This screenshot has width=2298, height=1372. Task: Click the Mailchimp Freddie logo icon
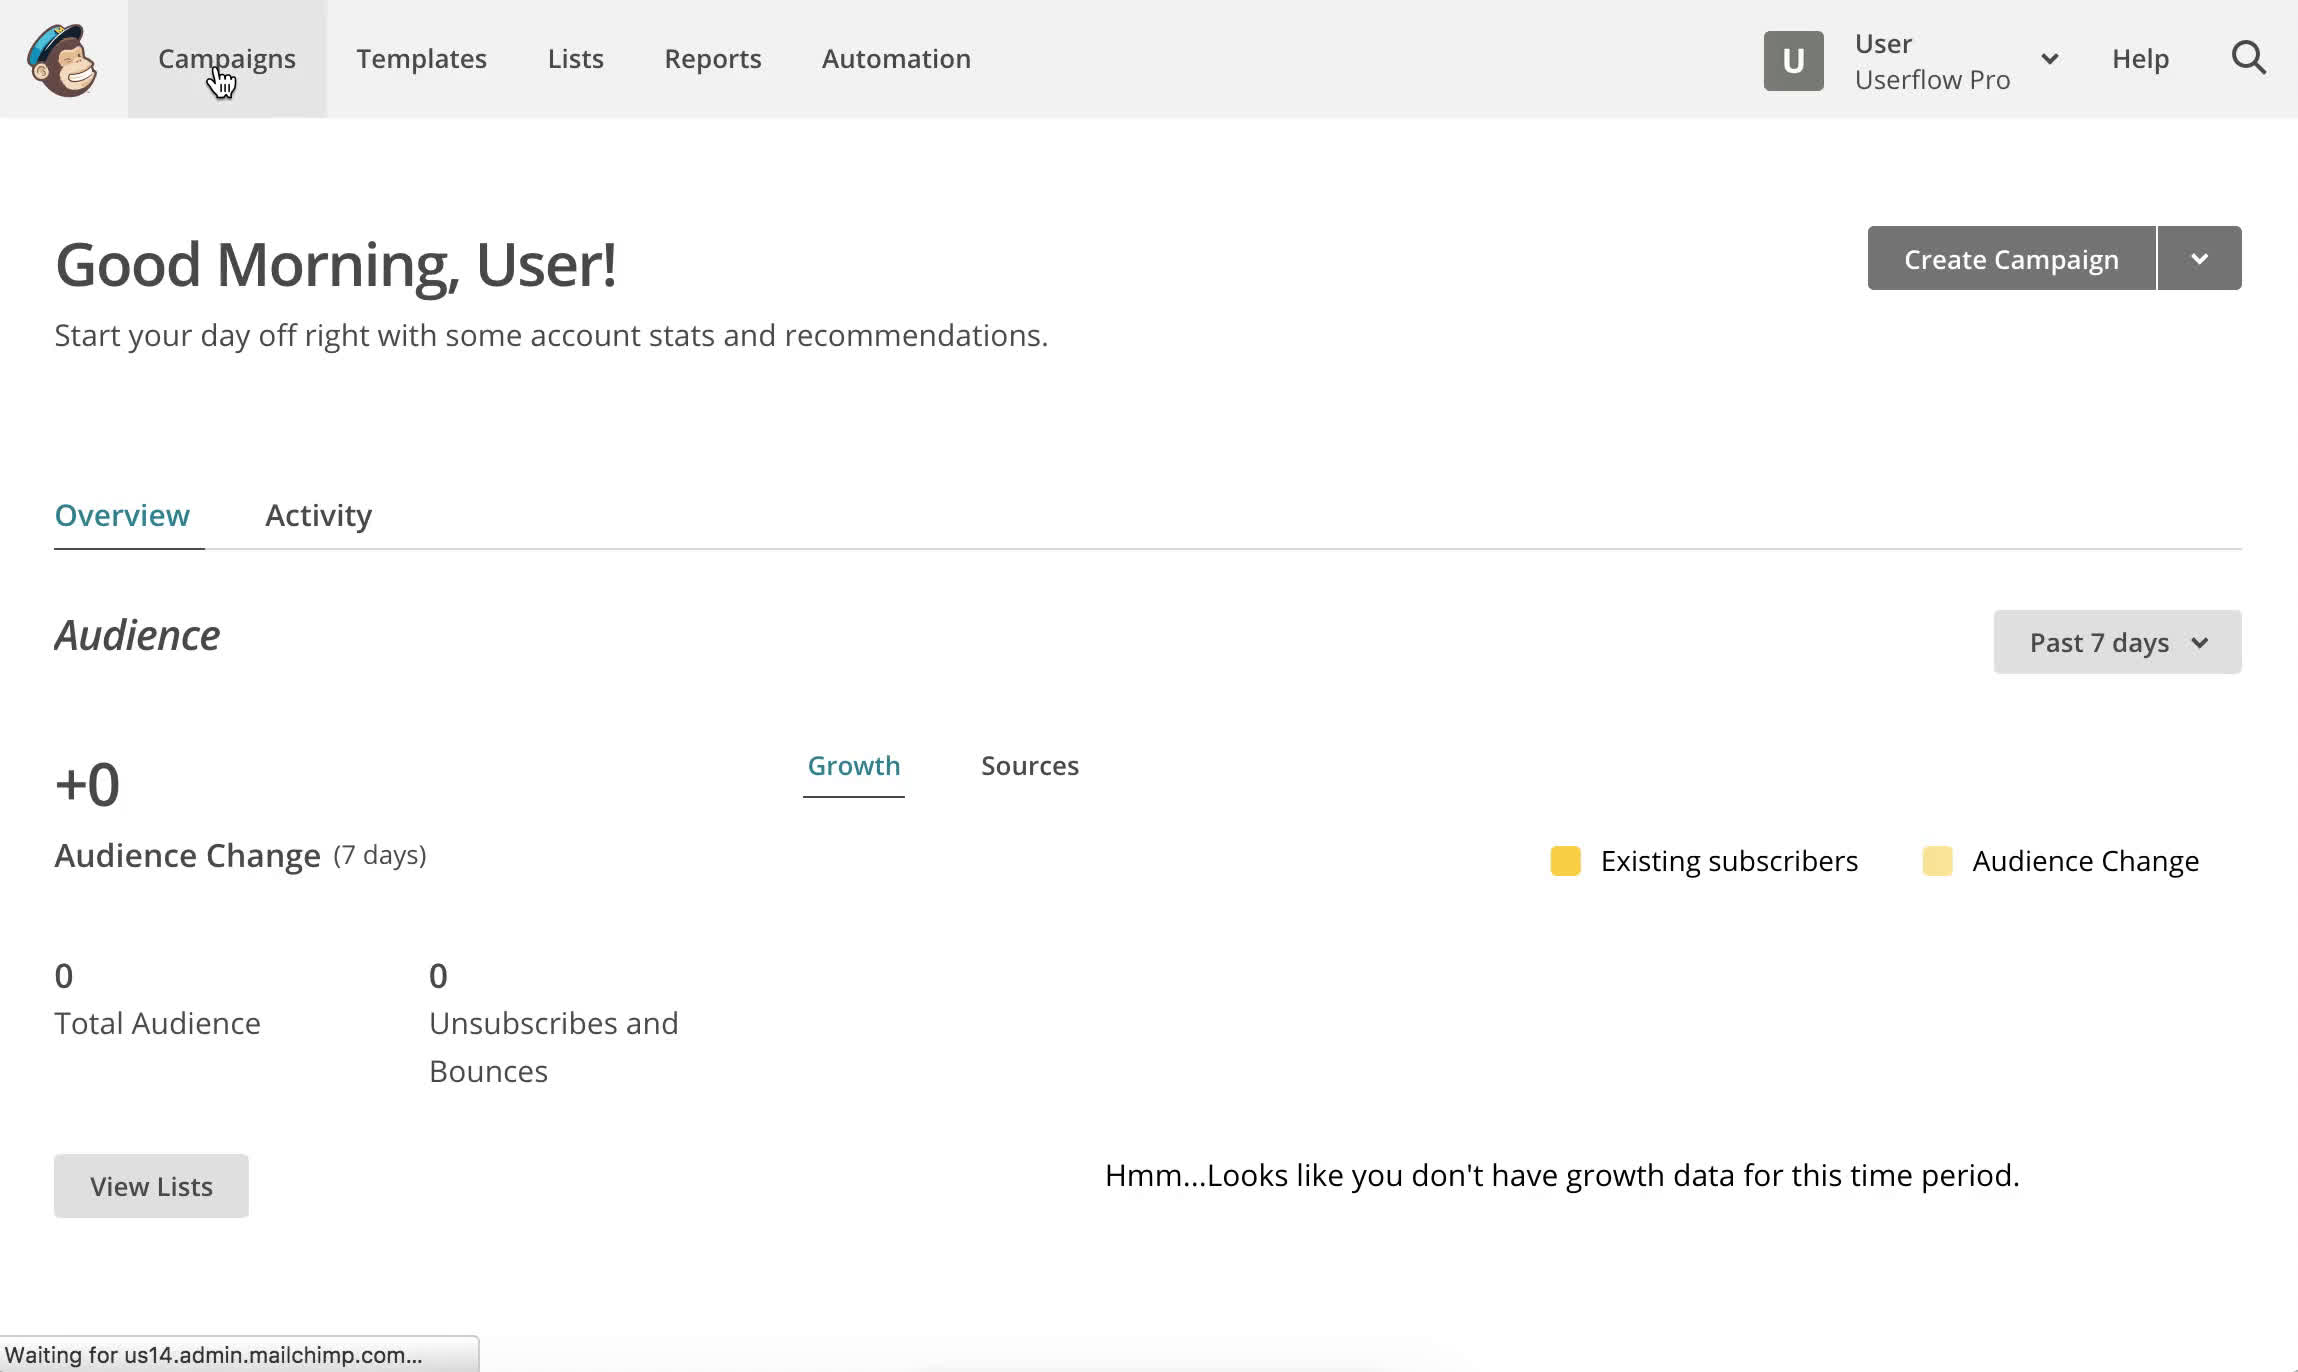coord(62,62)
